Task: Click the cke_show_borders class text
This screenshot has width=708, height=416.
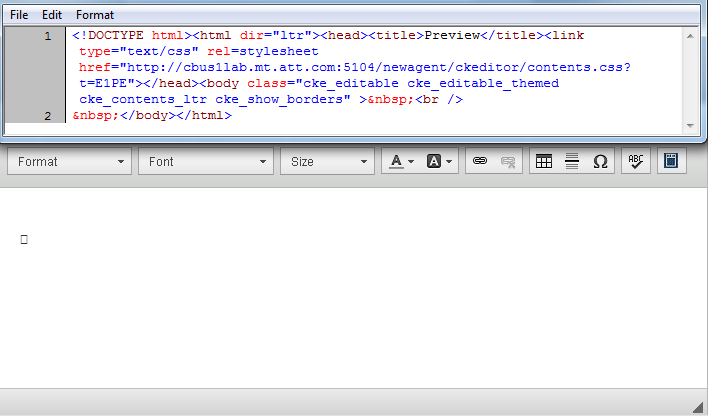Action: [279, 99]
